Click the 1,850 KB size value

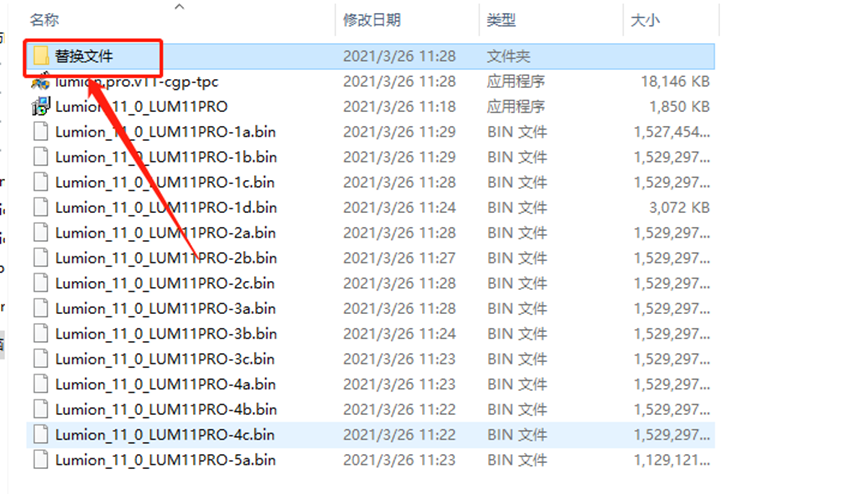tap(680, 107)
